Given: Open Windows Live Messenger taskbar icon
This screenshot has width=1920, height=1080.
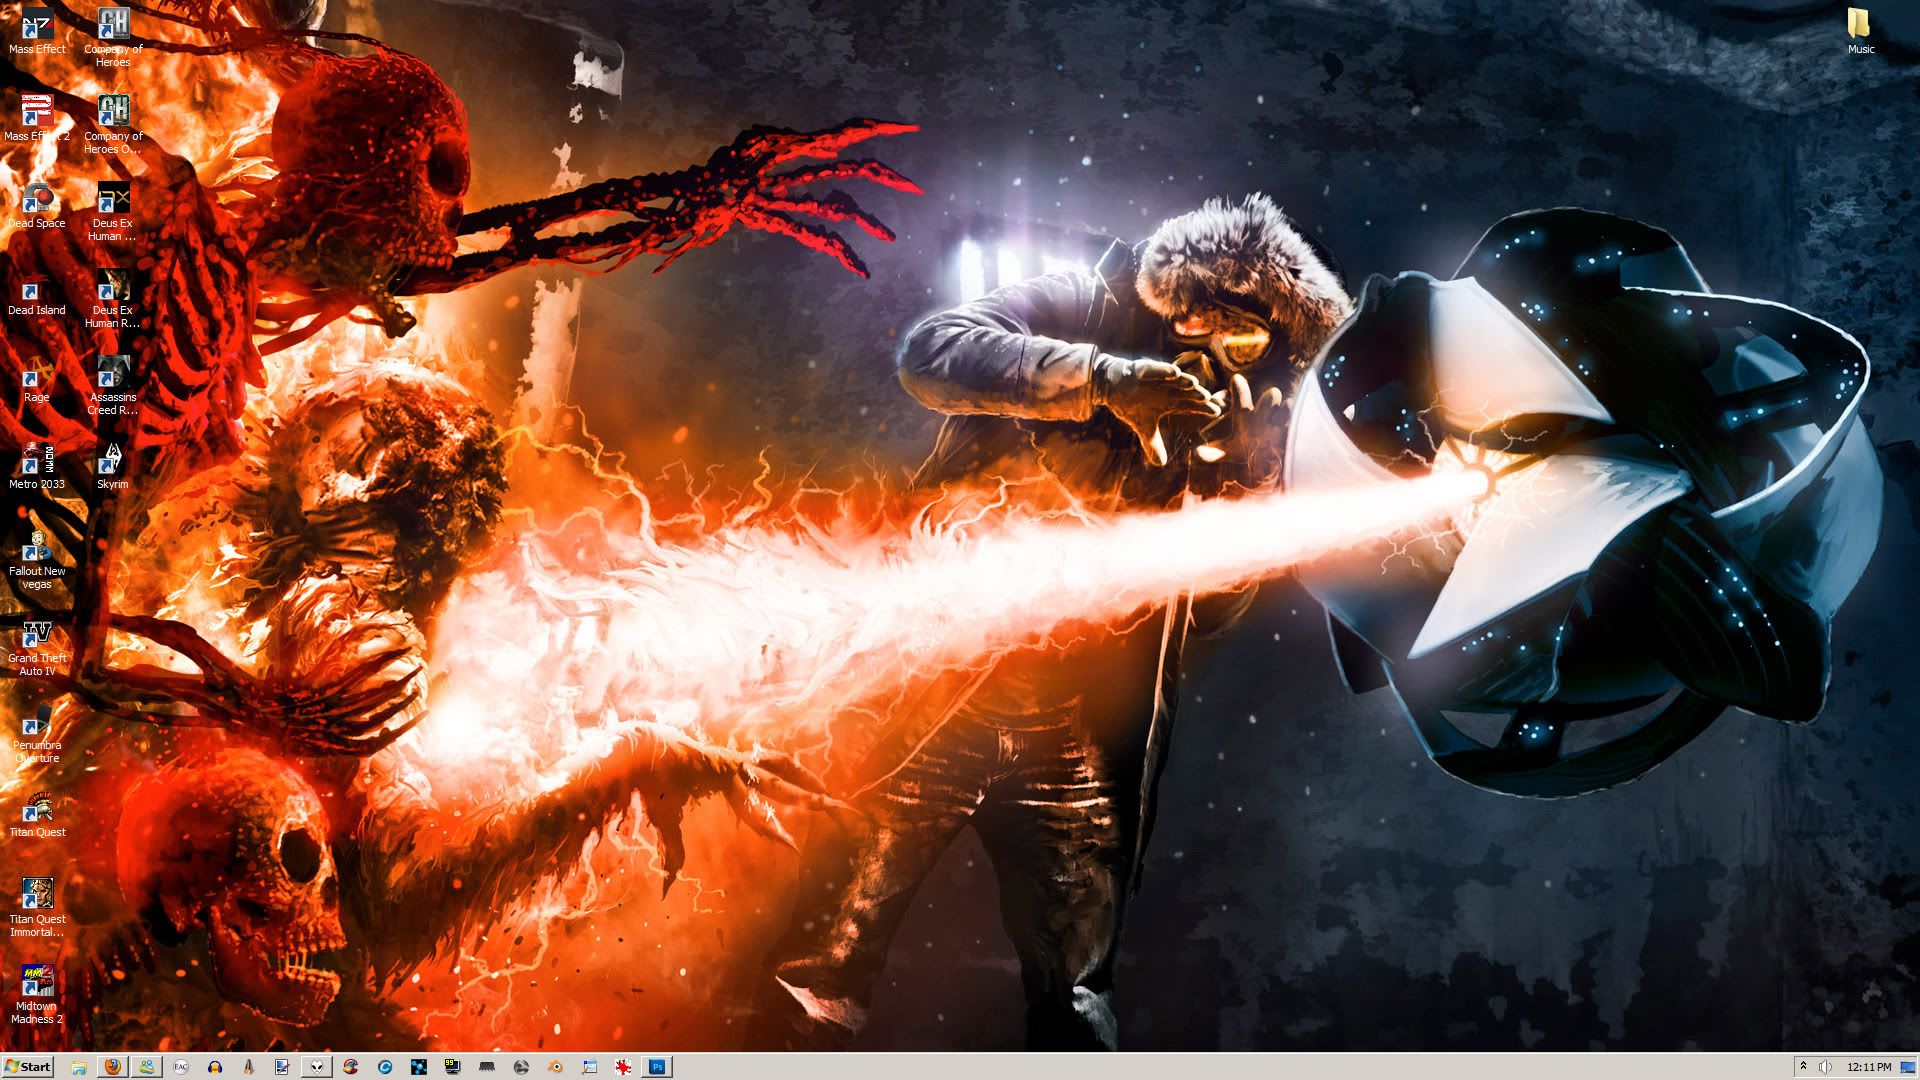Looking at the screenshot, I should pos(147,1067).
